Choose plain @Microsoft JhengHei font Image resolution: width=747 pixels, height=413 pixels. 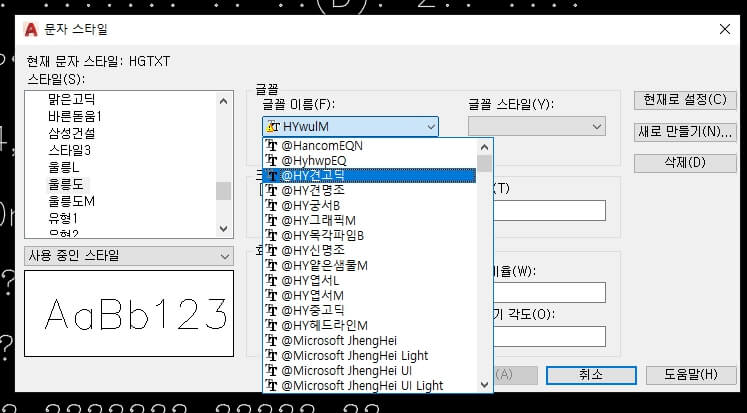370,341
